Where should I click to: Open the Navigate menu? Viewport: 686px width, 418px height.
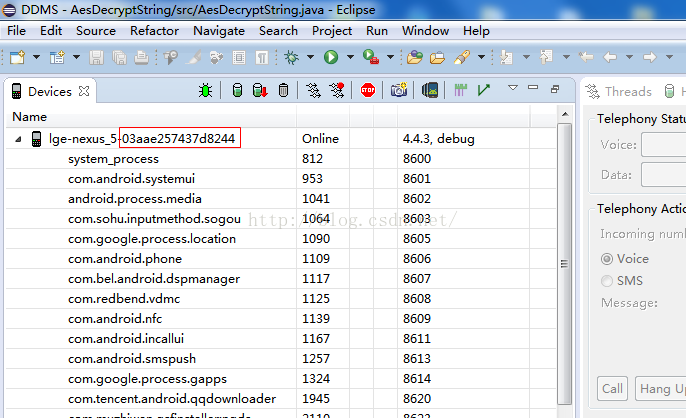[x=219, y=31]
